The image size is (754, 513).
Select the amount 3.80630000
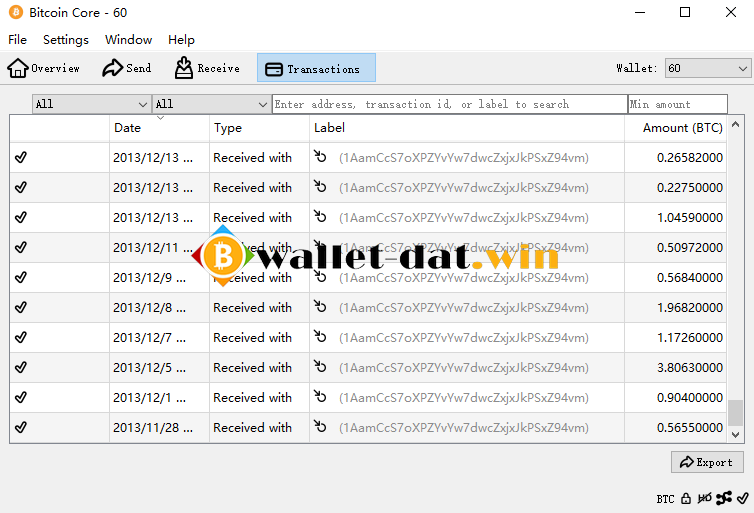click(690, 368)
